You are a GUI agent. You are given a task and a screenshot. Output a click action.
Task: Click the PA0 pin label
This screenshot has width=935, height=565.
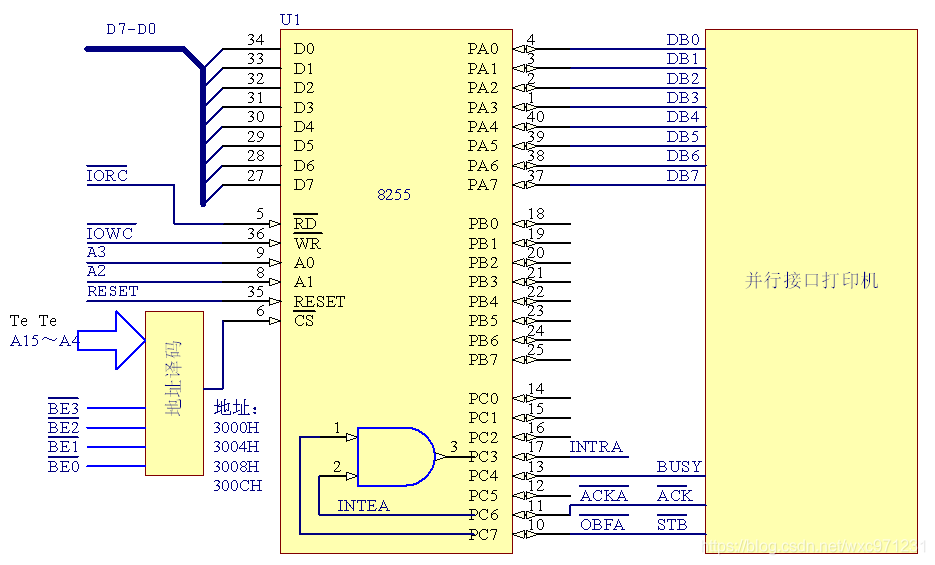[x=482, y=49]
